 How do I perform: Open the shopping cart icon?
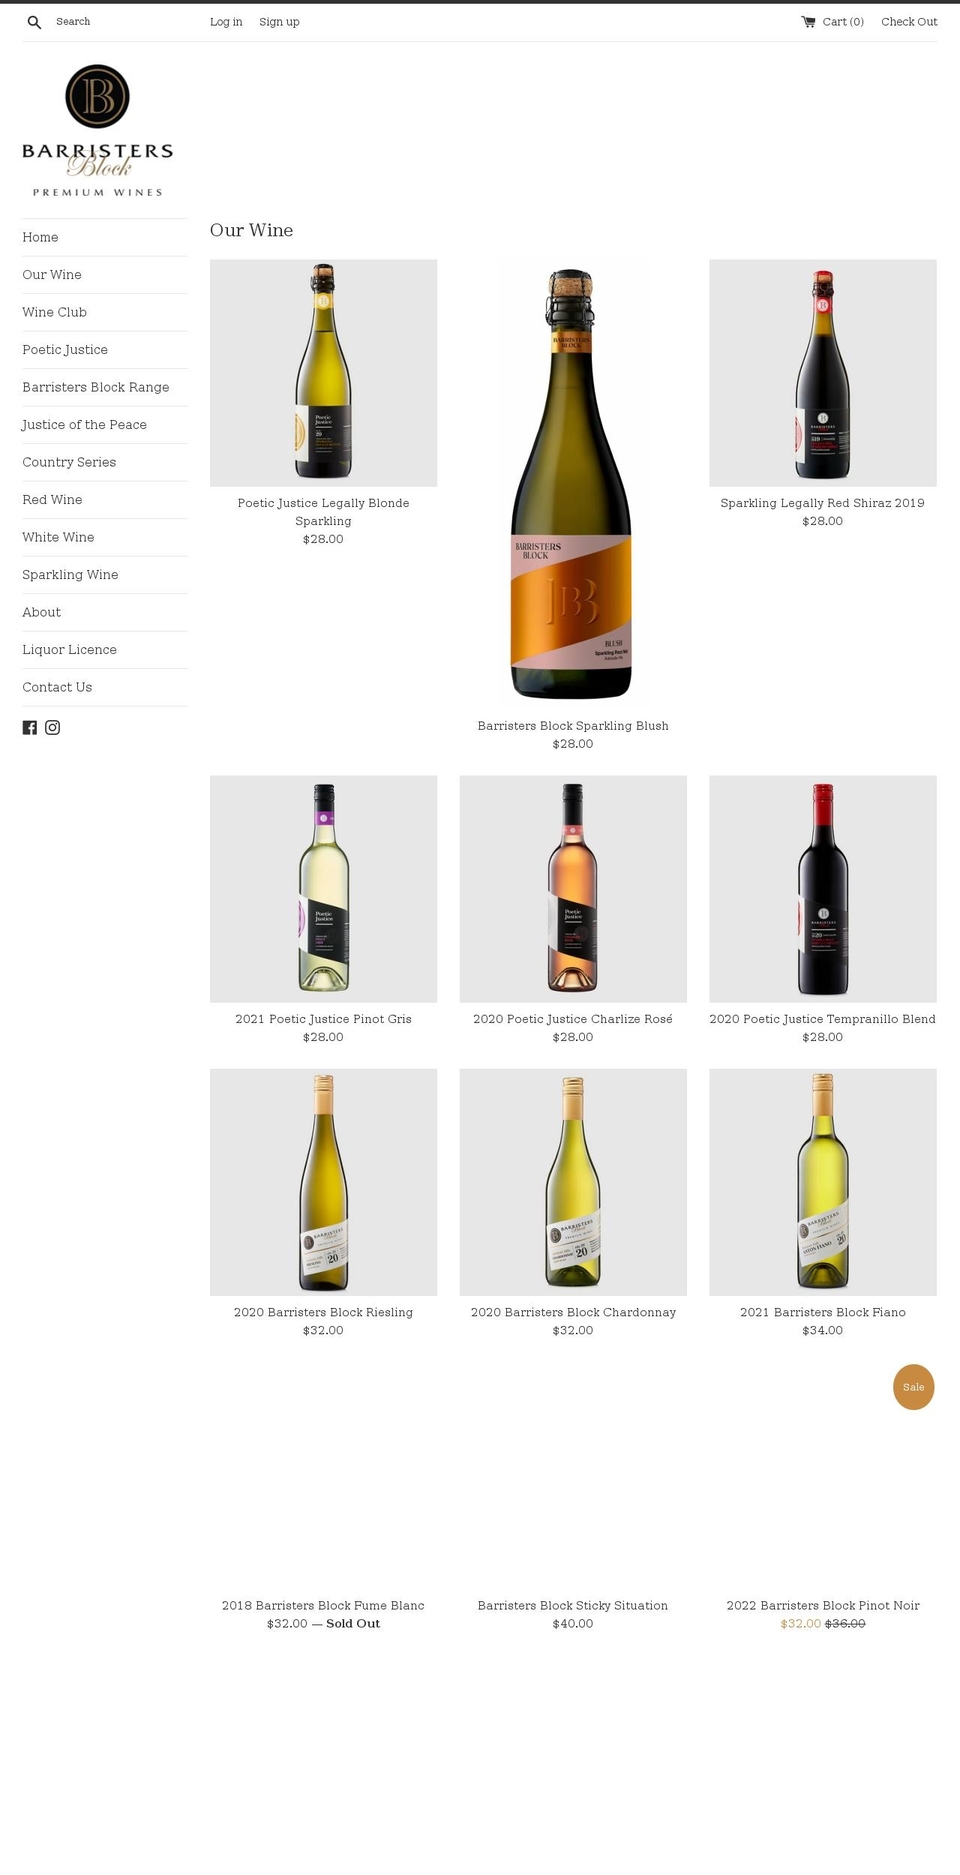click(808, 22)
